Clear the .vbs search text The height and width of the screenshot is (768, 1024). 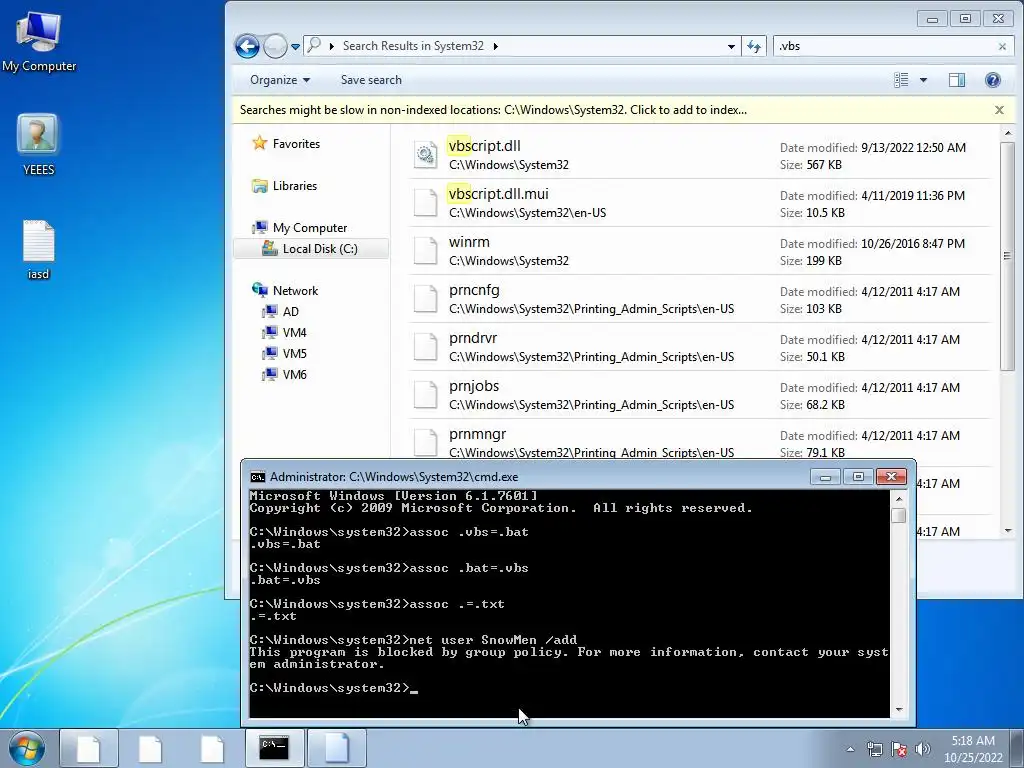1002,46
